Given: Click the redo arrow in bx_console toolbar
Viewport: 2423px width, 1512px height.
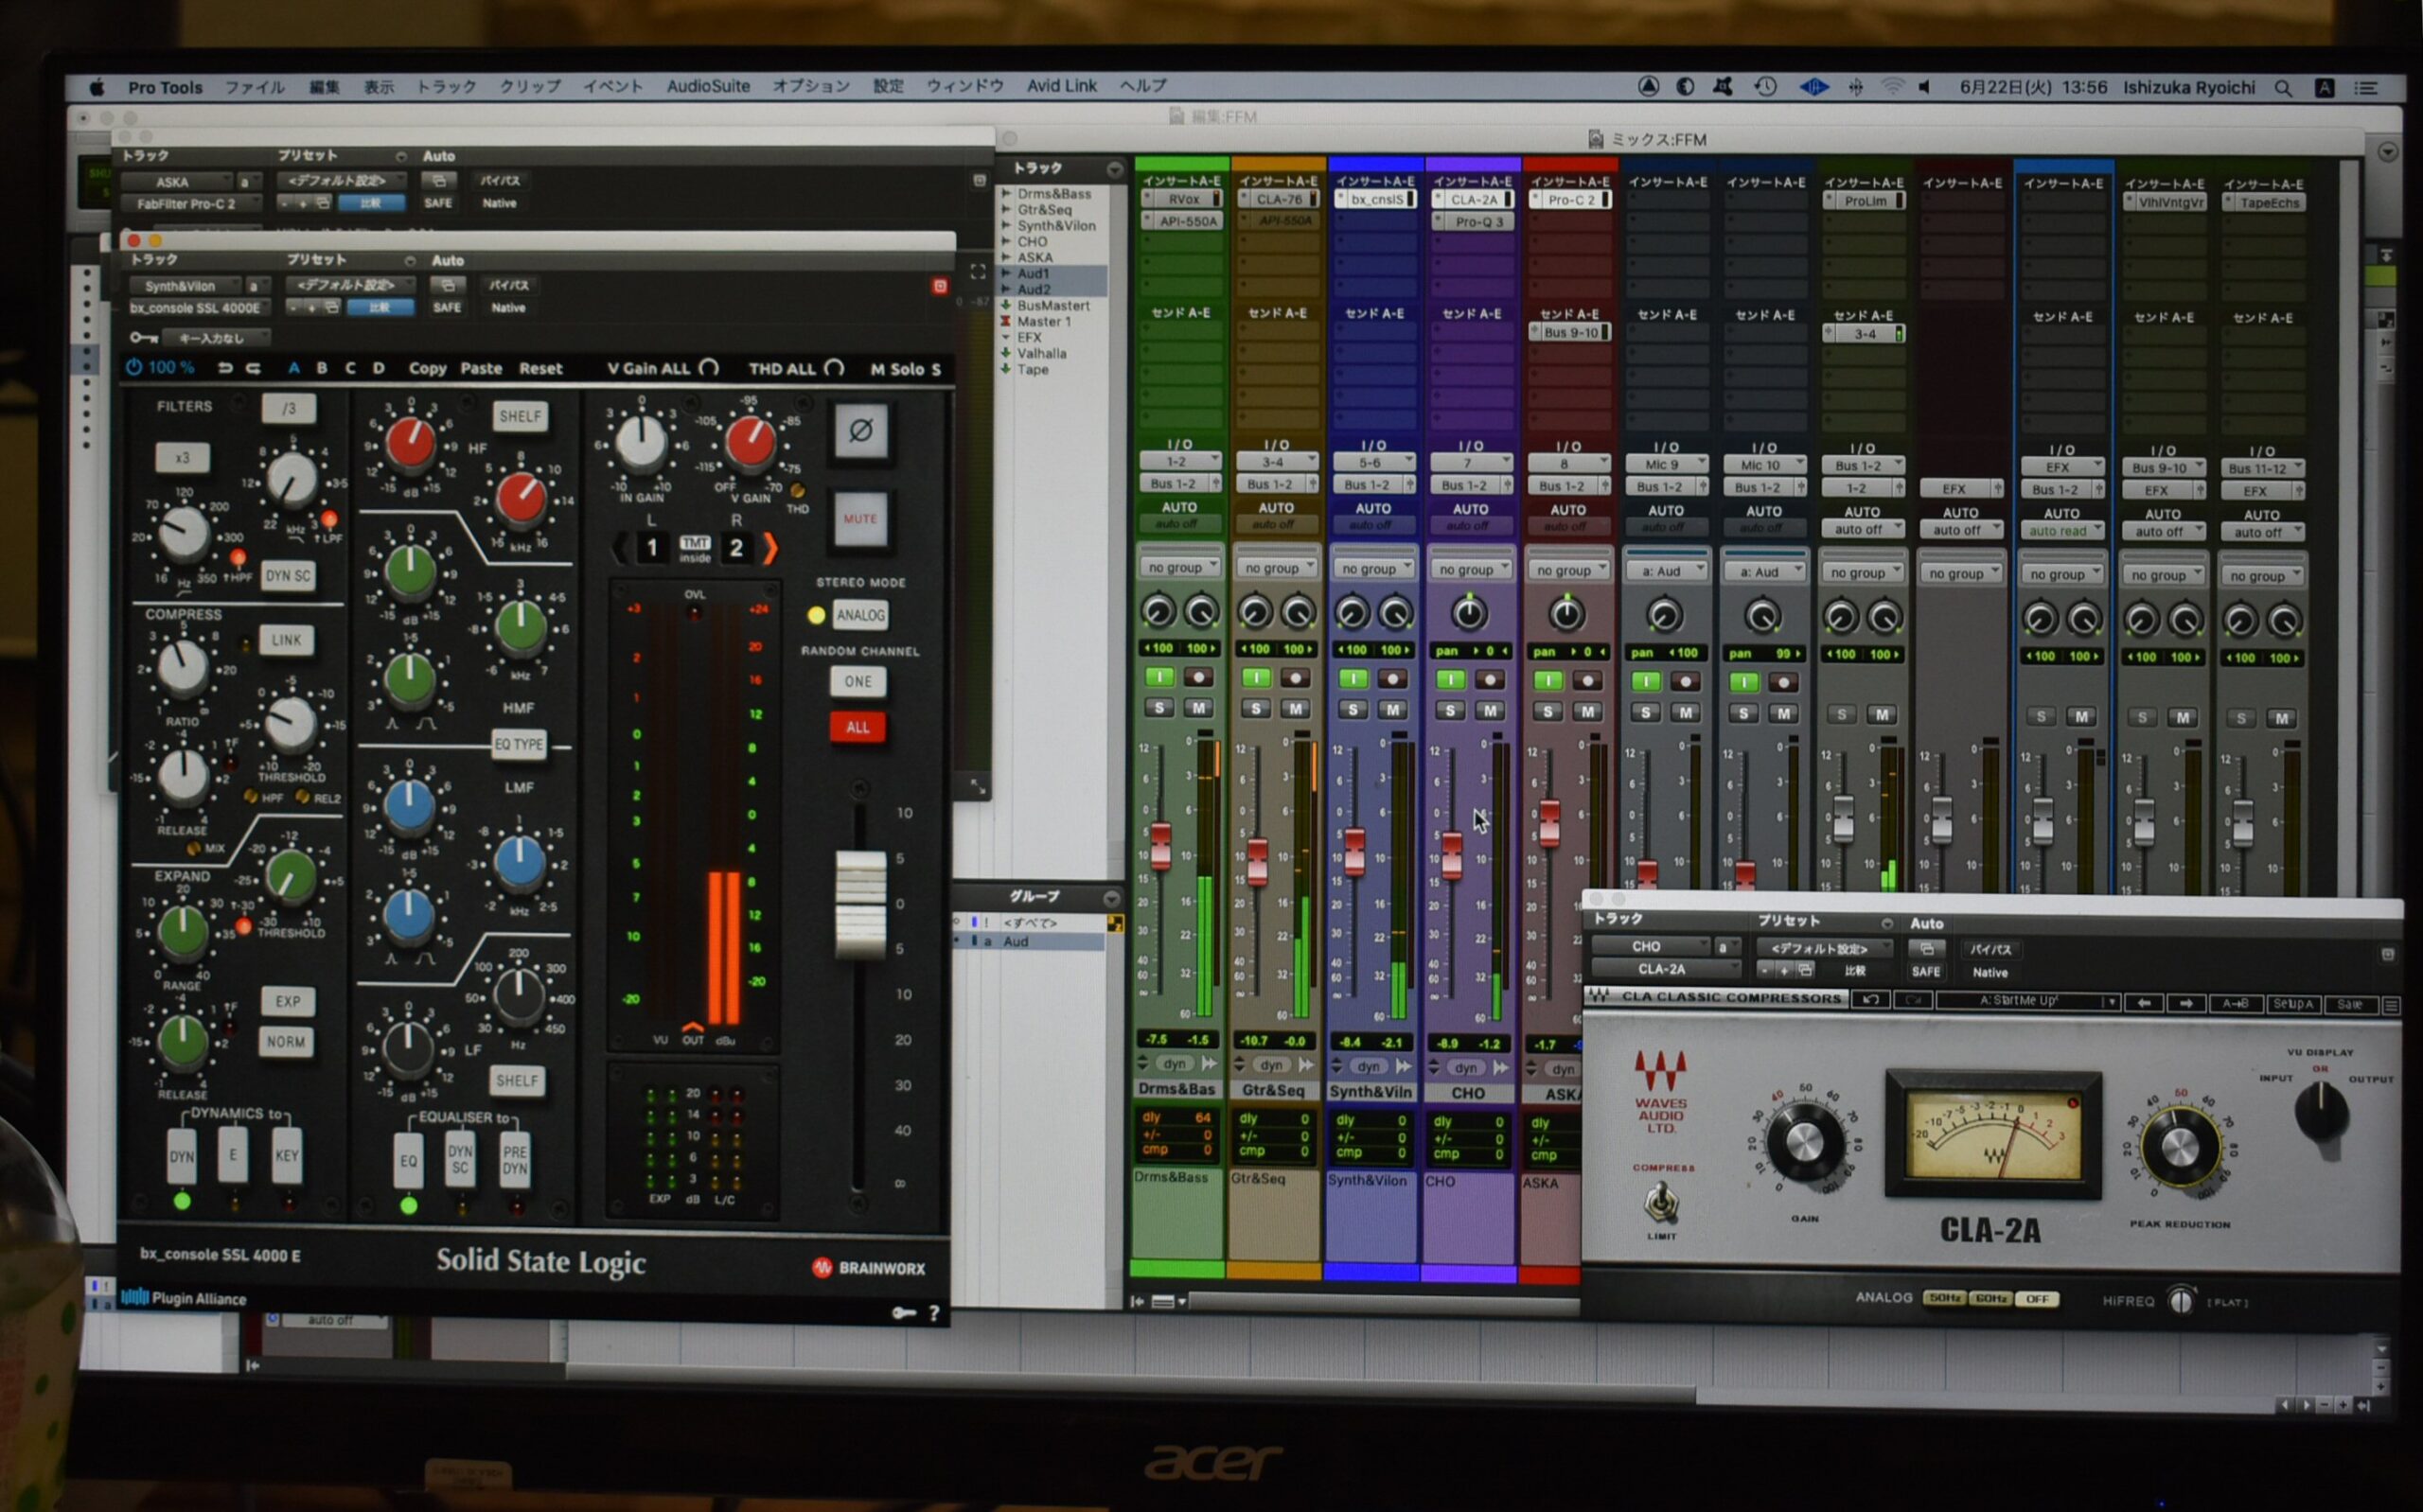Looking at the screenshot, I should click(253, 368).
